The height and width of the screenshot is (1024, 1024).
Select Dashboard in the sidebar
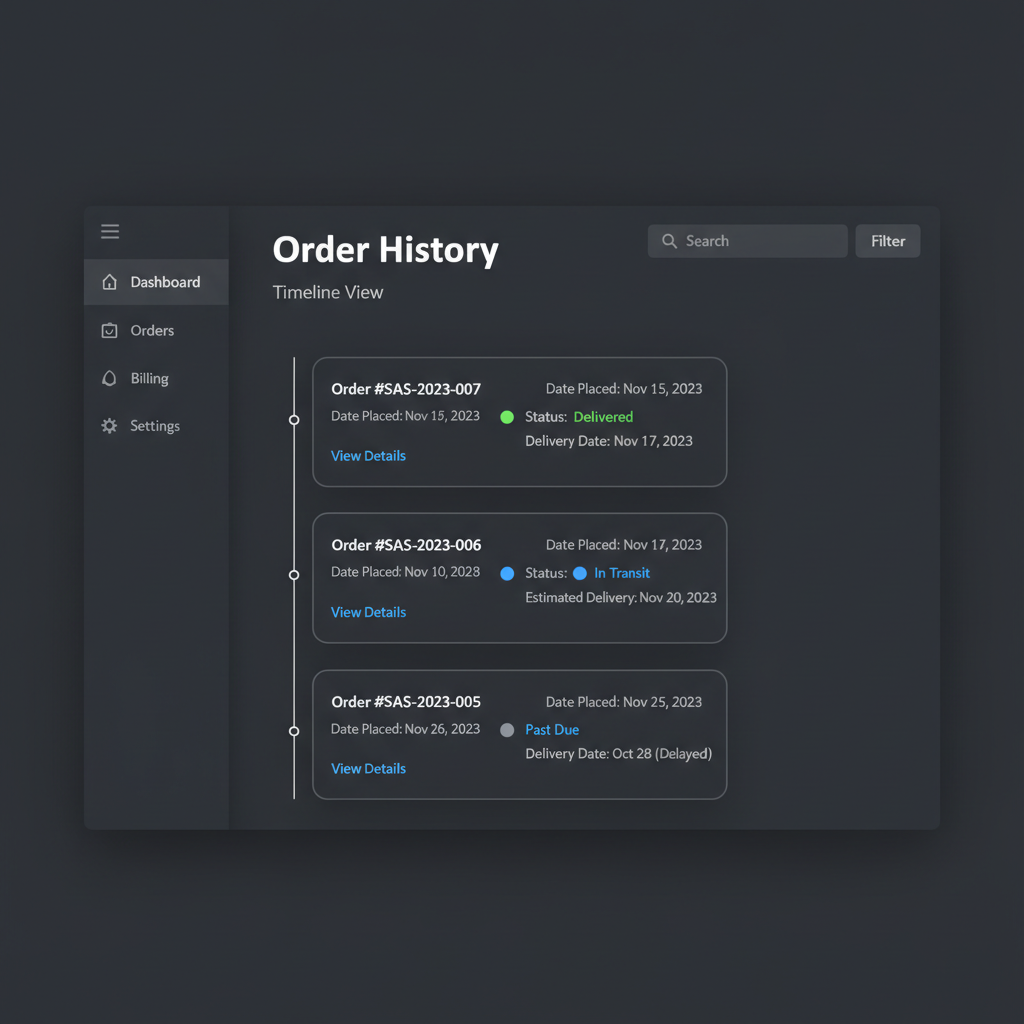156,282
